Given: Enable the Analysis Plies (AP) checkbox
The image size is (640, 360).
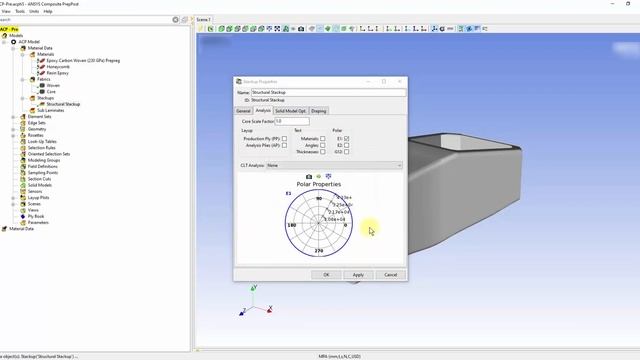Looking at the screenshot, I should pos(284,145).
